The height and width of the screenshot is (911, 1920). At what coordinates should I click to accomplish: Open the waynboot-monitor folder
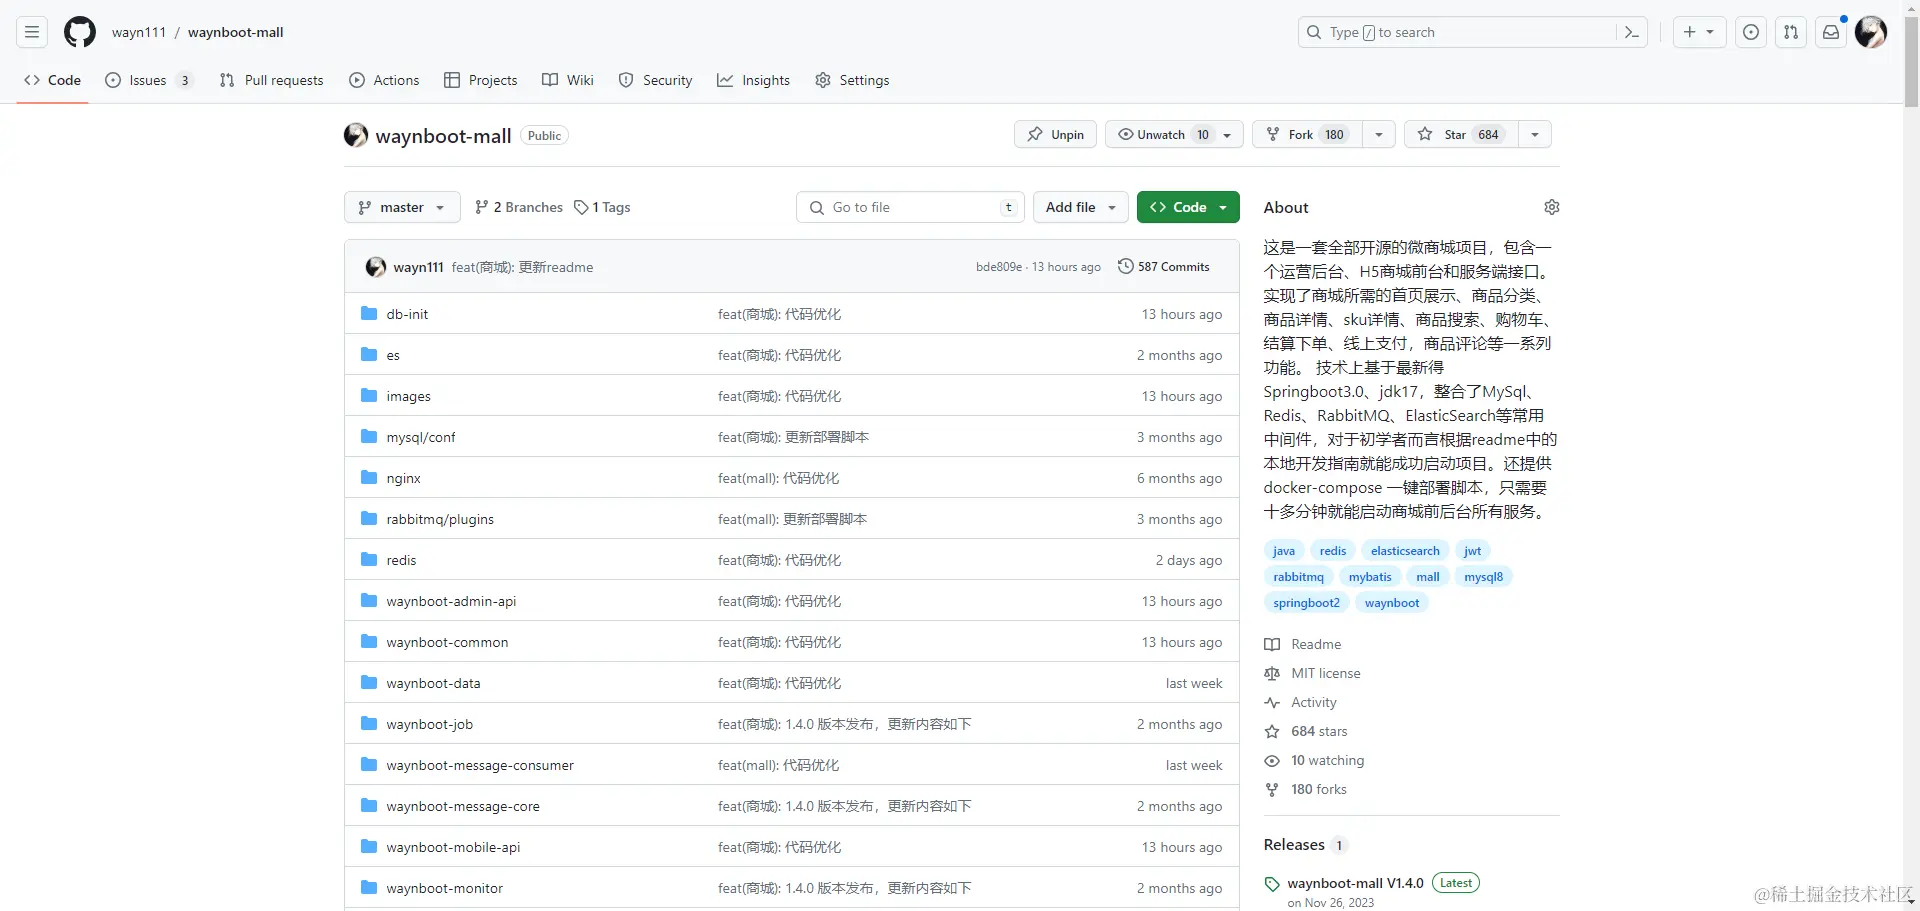point(444,888)
